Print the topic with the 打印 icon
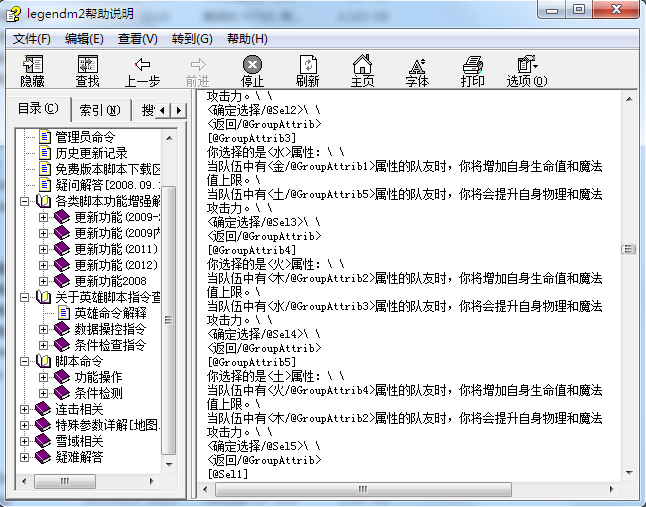Image resolution: width=646 pixels, height=507 pixels. (x=472, y=70)
